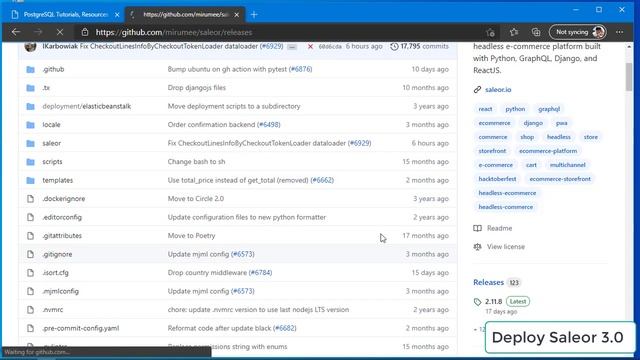Open the .gitignore file link
This screenshot has width=640, height=360.
tap(57, 254)
